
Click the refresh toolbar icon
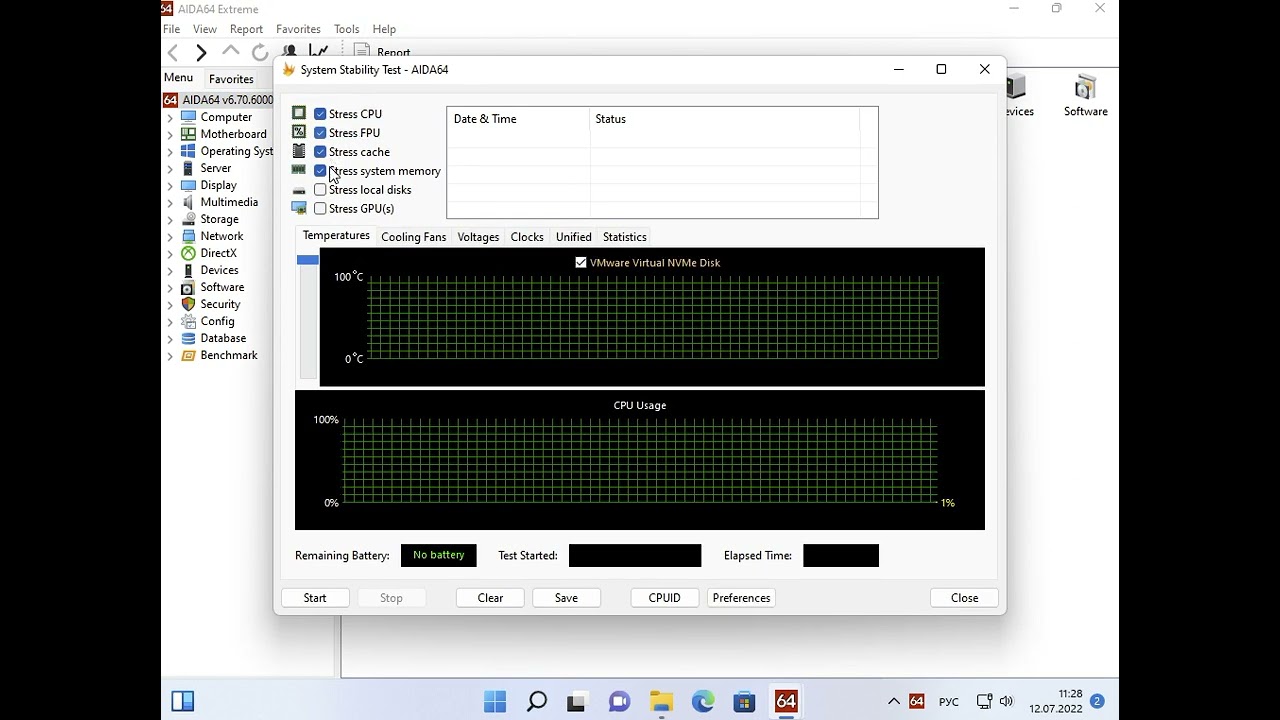pos(260,53)
